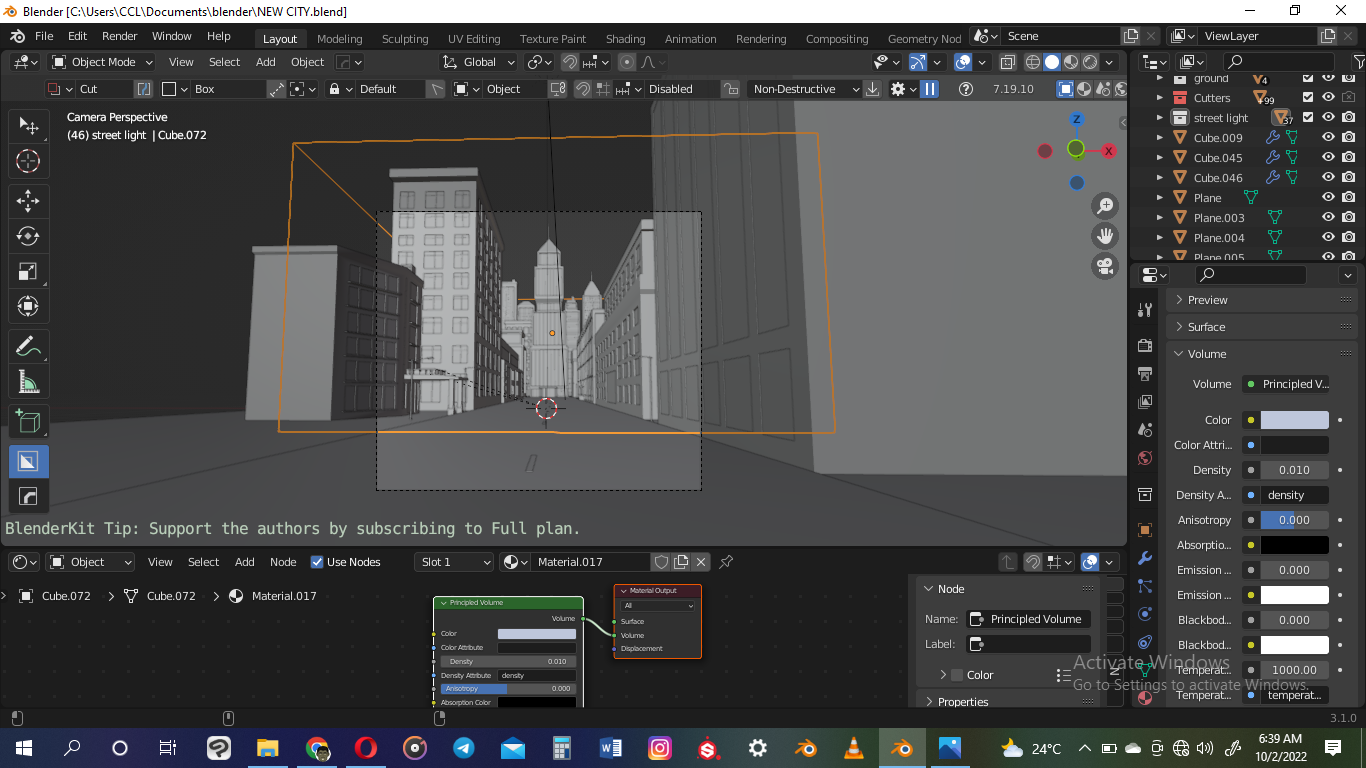Viewport: 1366px width, 768px height.
Task: Select the Cursor tool in viewport toolbar
Action: [29, 161]
